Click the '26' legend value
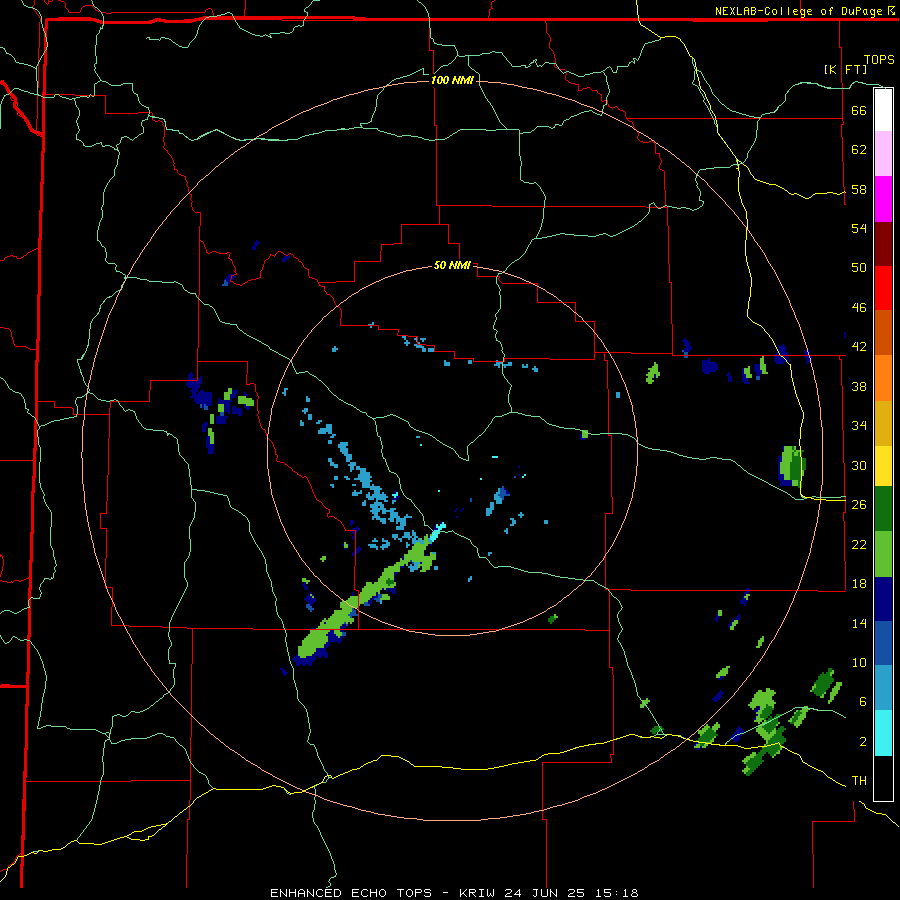Image resolution: width=900 pixels, height=900 pixels. pyautogui.click(x=859, y=505)
